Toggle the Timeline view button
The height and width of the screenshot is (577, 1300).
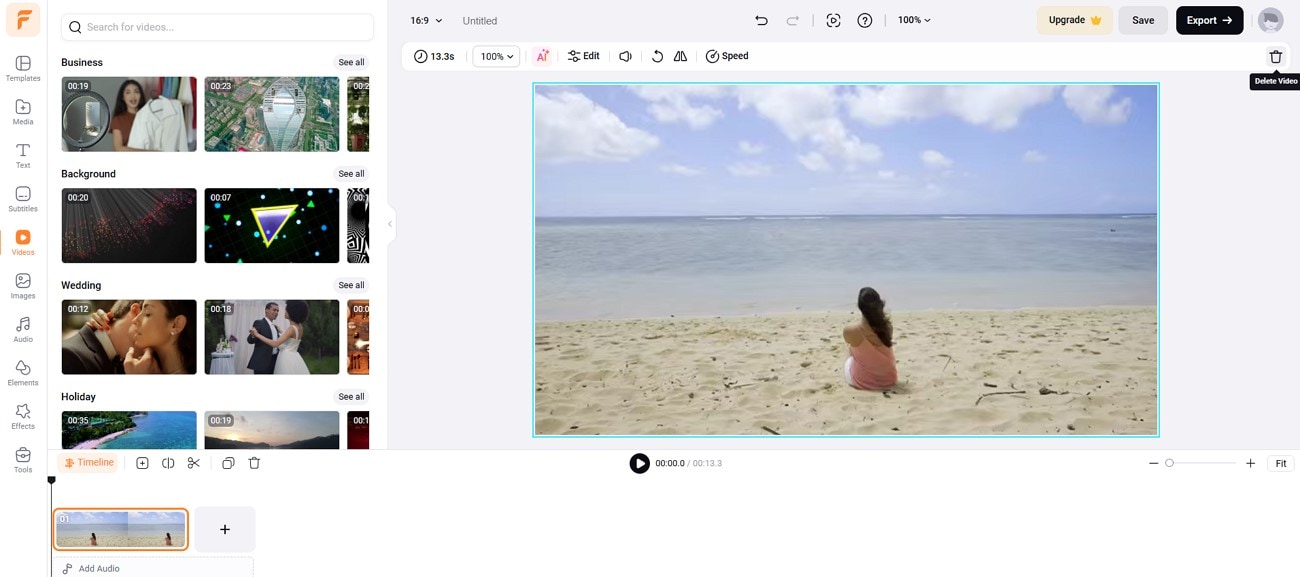pyautogui.click(x=88, y=463)
